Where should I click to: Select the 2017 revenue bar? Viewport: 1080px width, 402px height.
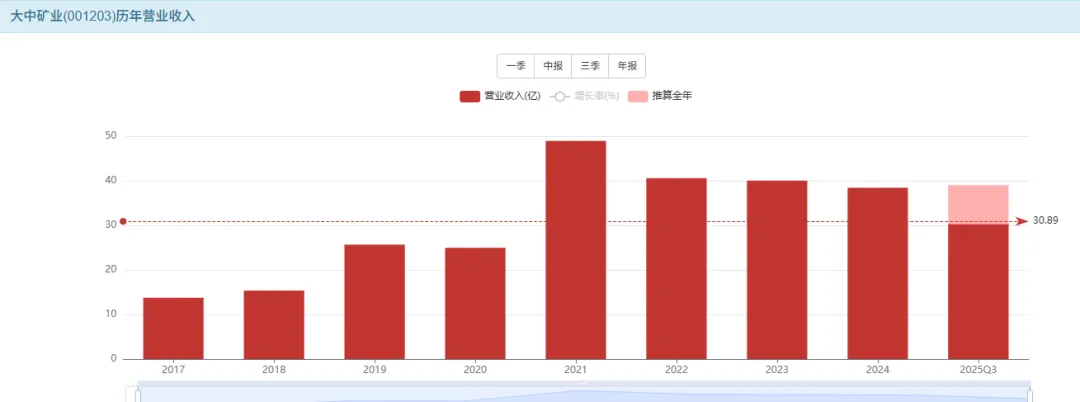pyautogui.click(x=174, y=328)
